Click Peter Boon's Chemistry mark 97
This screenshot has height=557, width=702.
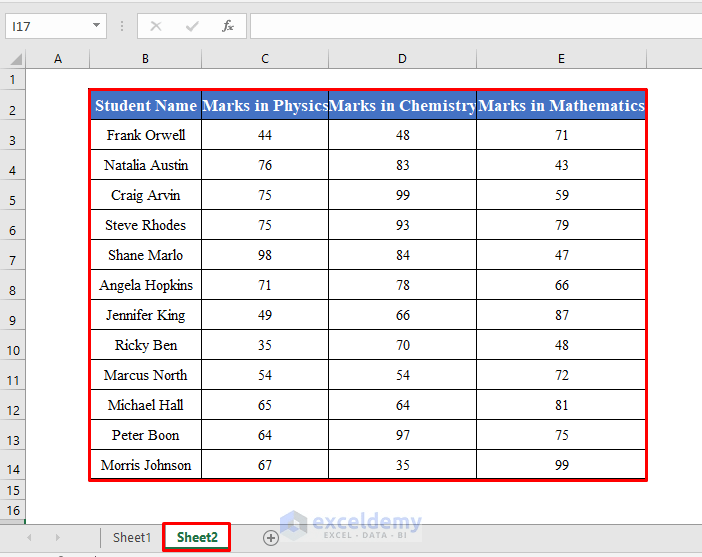(x=402, y=435)
